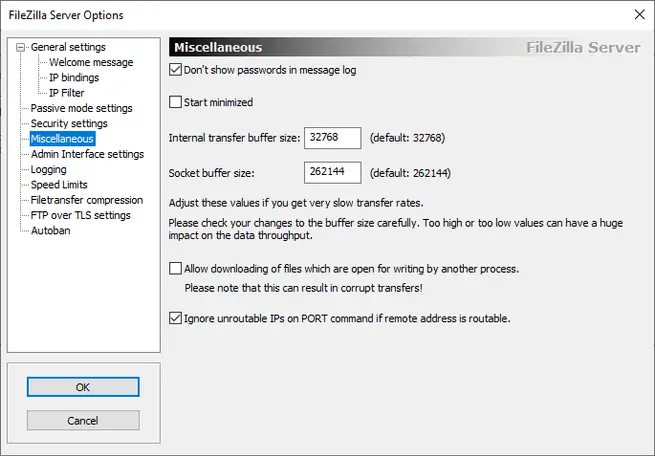Image resolution: width=655 pixels, height=456 pixels.
Task: Confirm the options with OK
Action: point(83,387)
